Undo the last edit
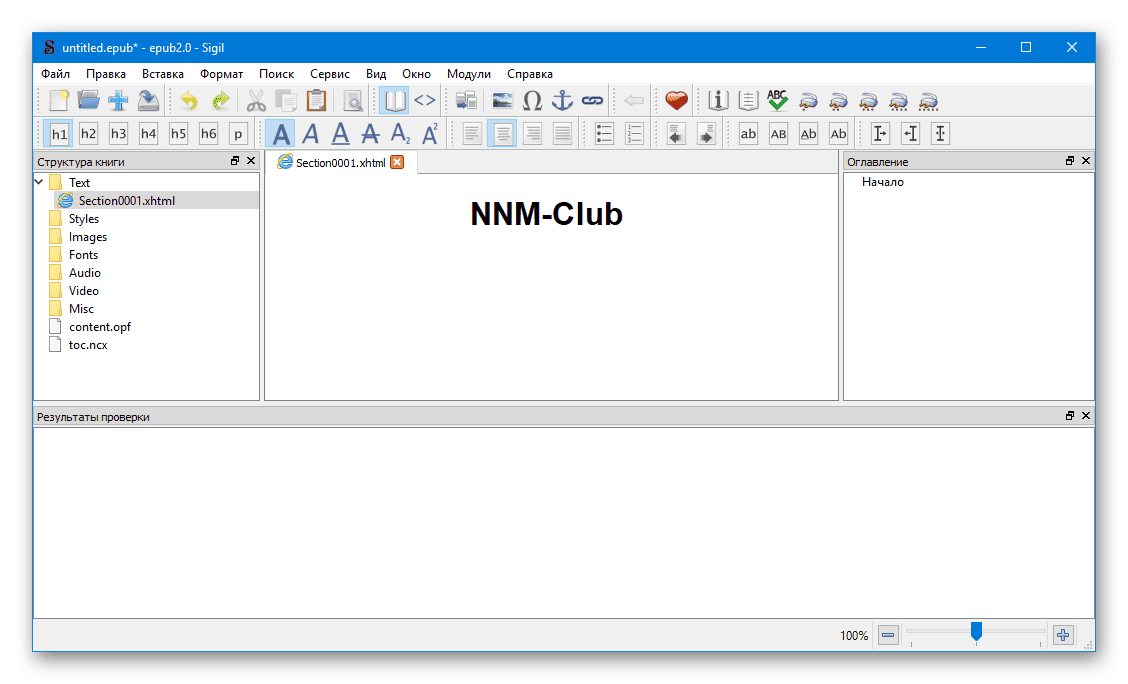1128x684 pixels. tap(188, 101)
